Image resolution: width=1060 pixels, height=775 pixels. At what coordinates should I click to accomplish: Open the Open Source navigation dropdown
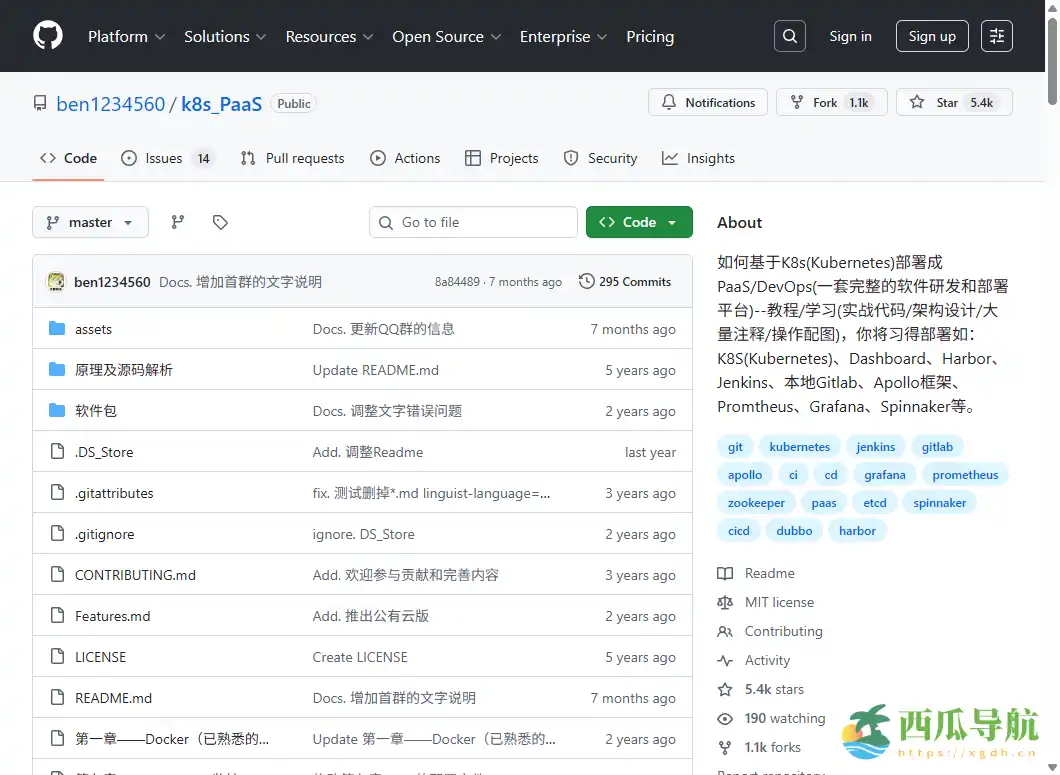(x=446, y=36)
